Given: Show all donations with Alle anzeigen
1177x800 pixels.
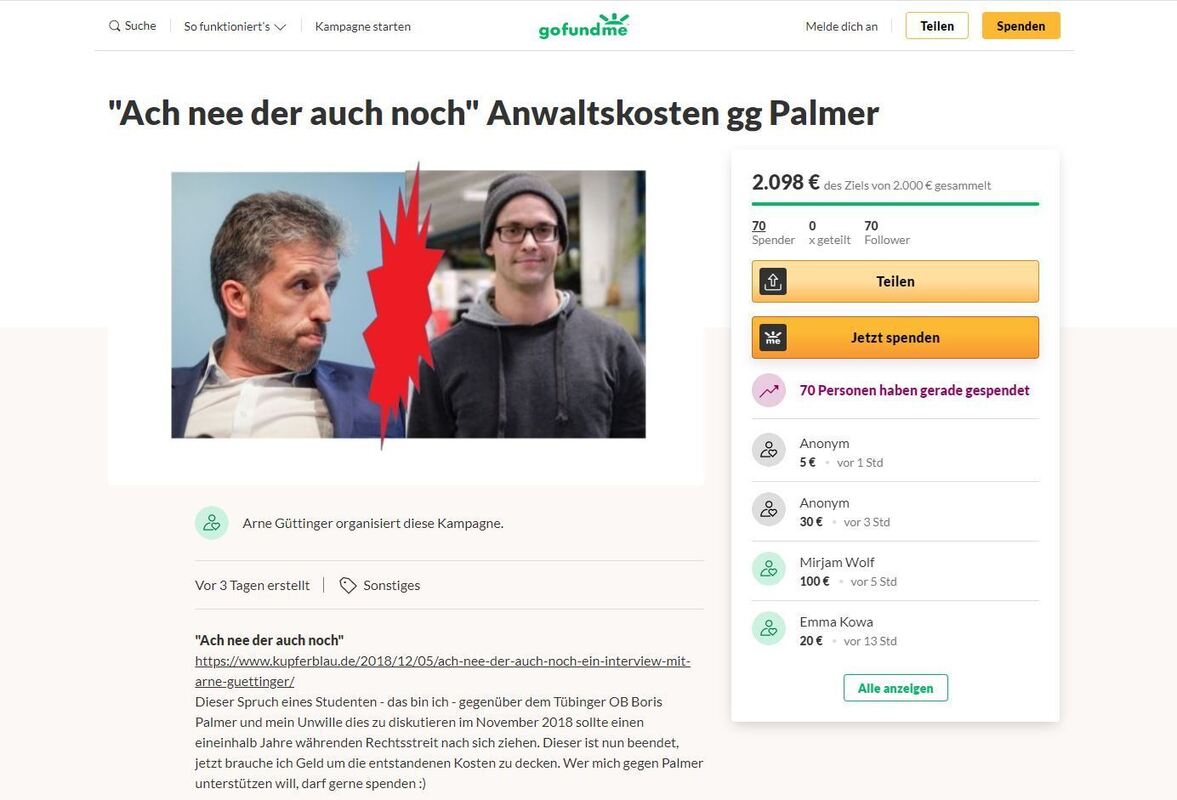Looking at the screenshot, I should tap(896, 688).
